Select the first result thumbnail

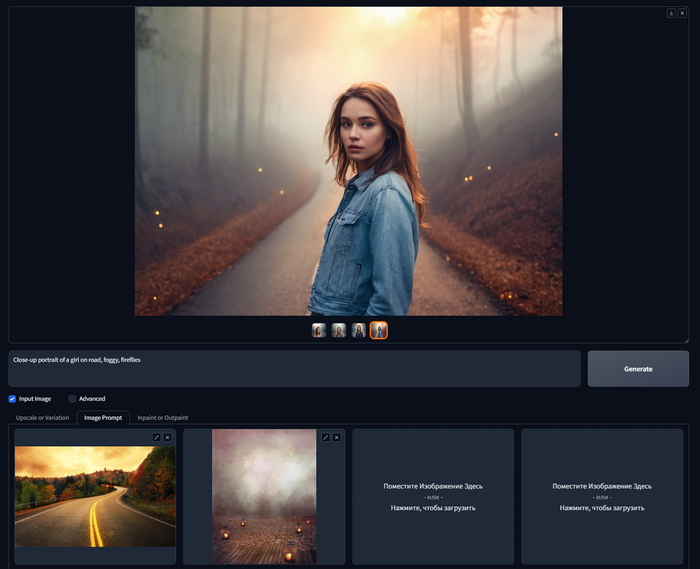coord(319,330)
